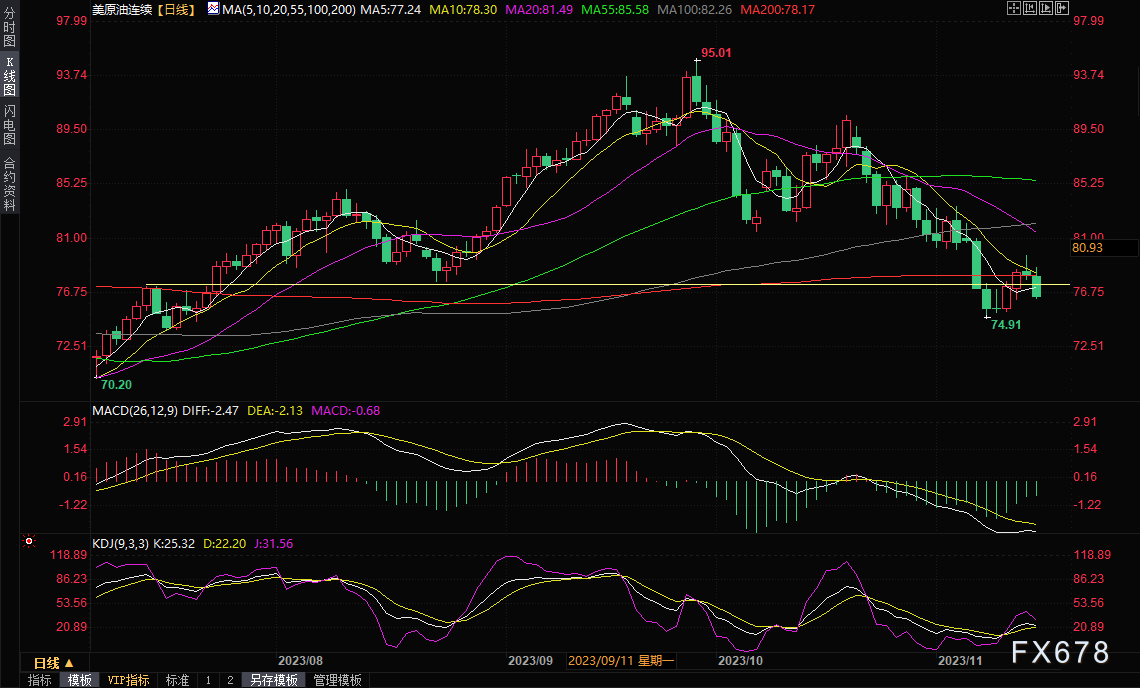The width and height of the screenshot is (1140, 688).
Task: Select the 模板 bottom tab
Action: [x=79, y=680]
